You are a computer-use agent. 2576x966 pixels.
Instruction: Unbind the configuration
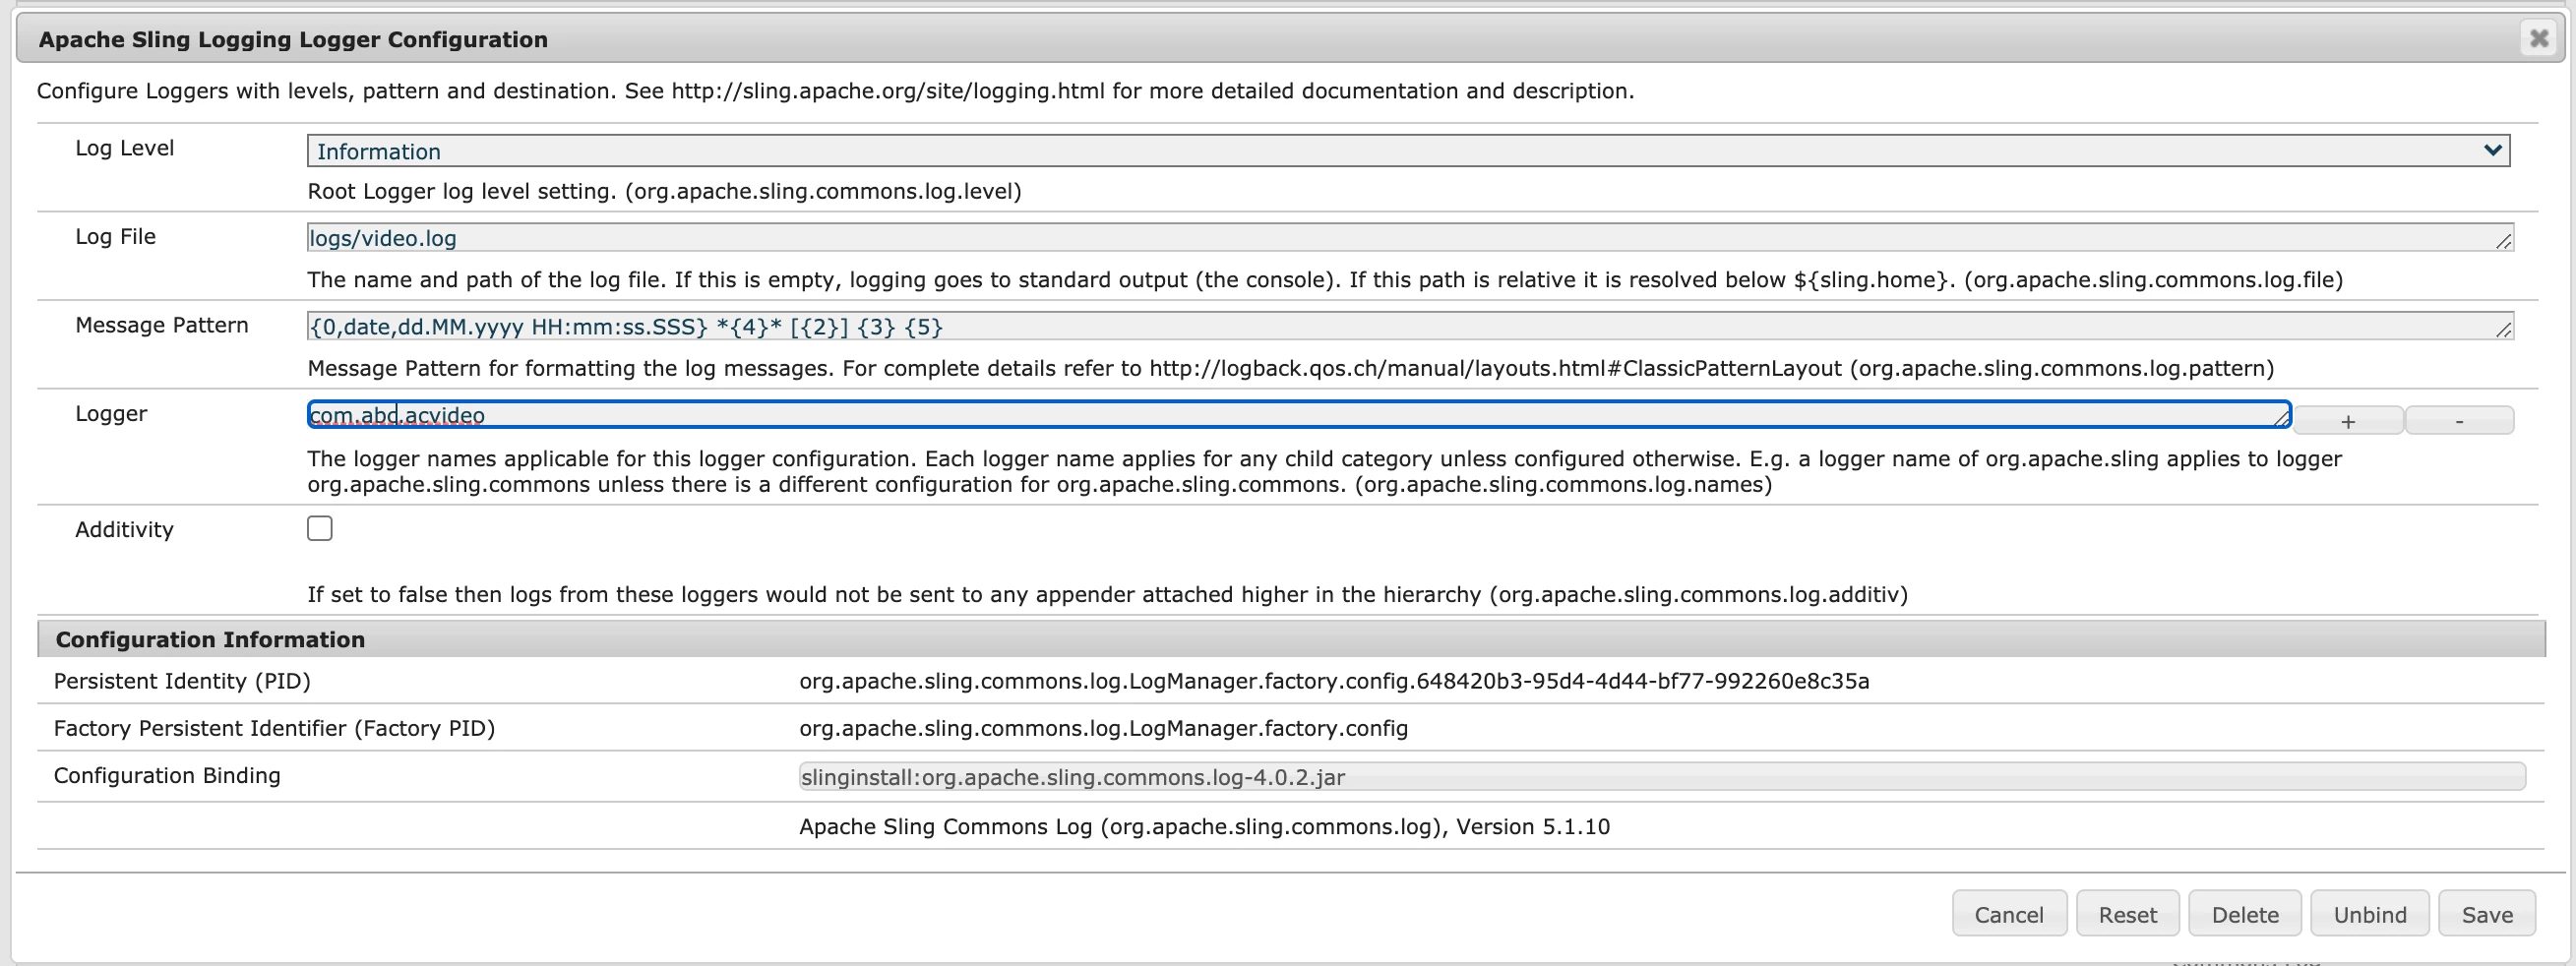pos(2370,914)
